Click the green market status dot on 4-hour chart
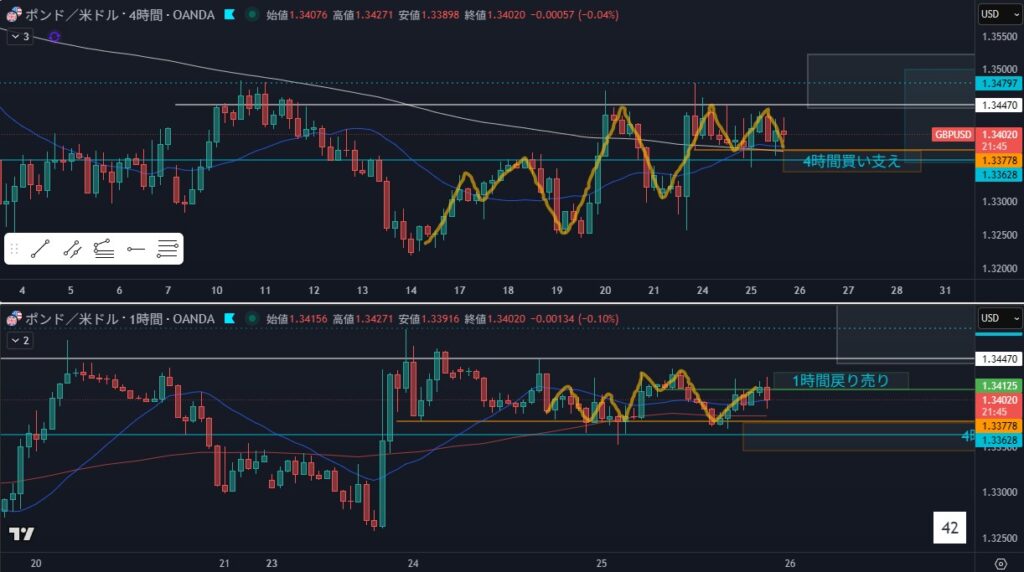The width and height of the screenshot is (1024, 572). 250,15
